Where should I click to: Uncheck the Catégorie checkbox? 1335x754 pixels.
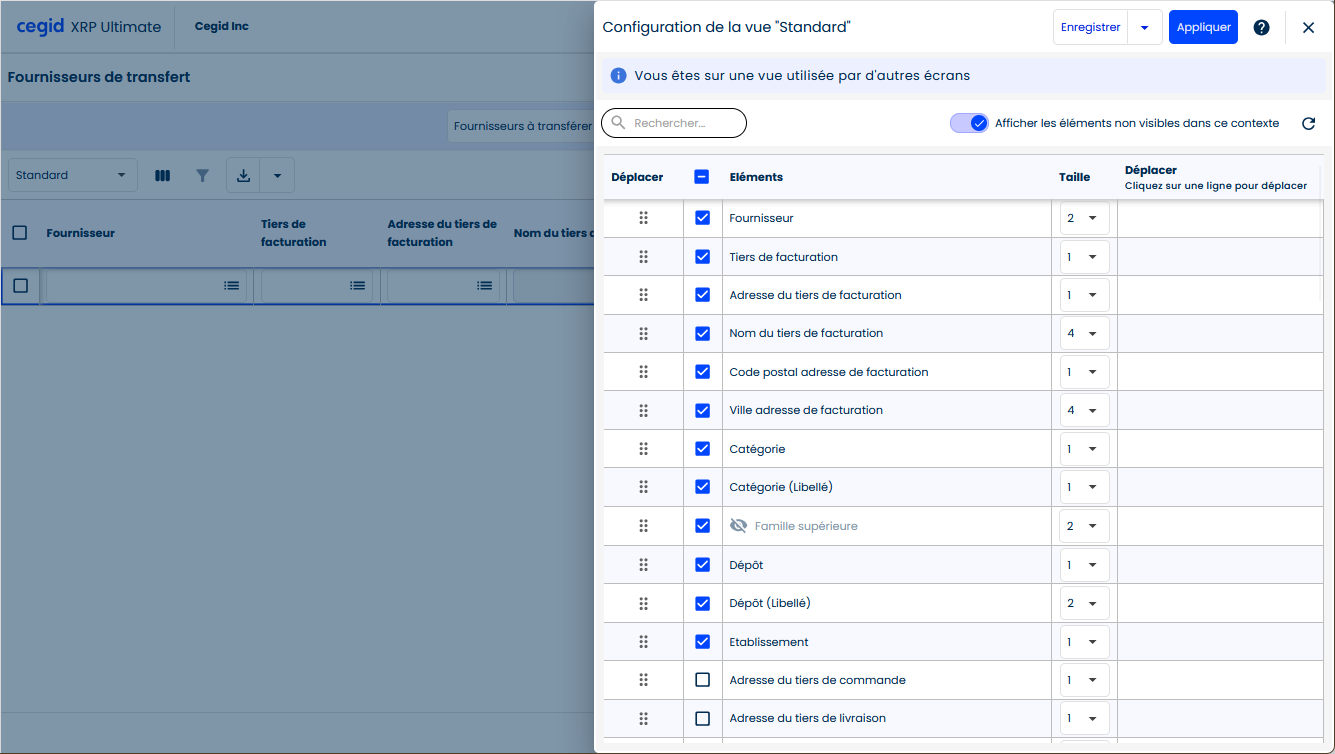(x=702, y=449)
